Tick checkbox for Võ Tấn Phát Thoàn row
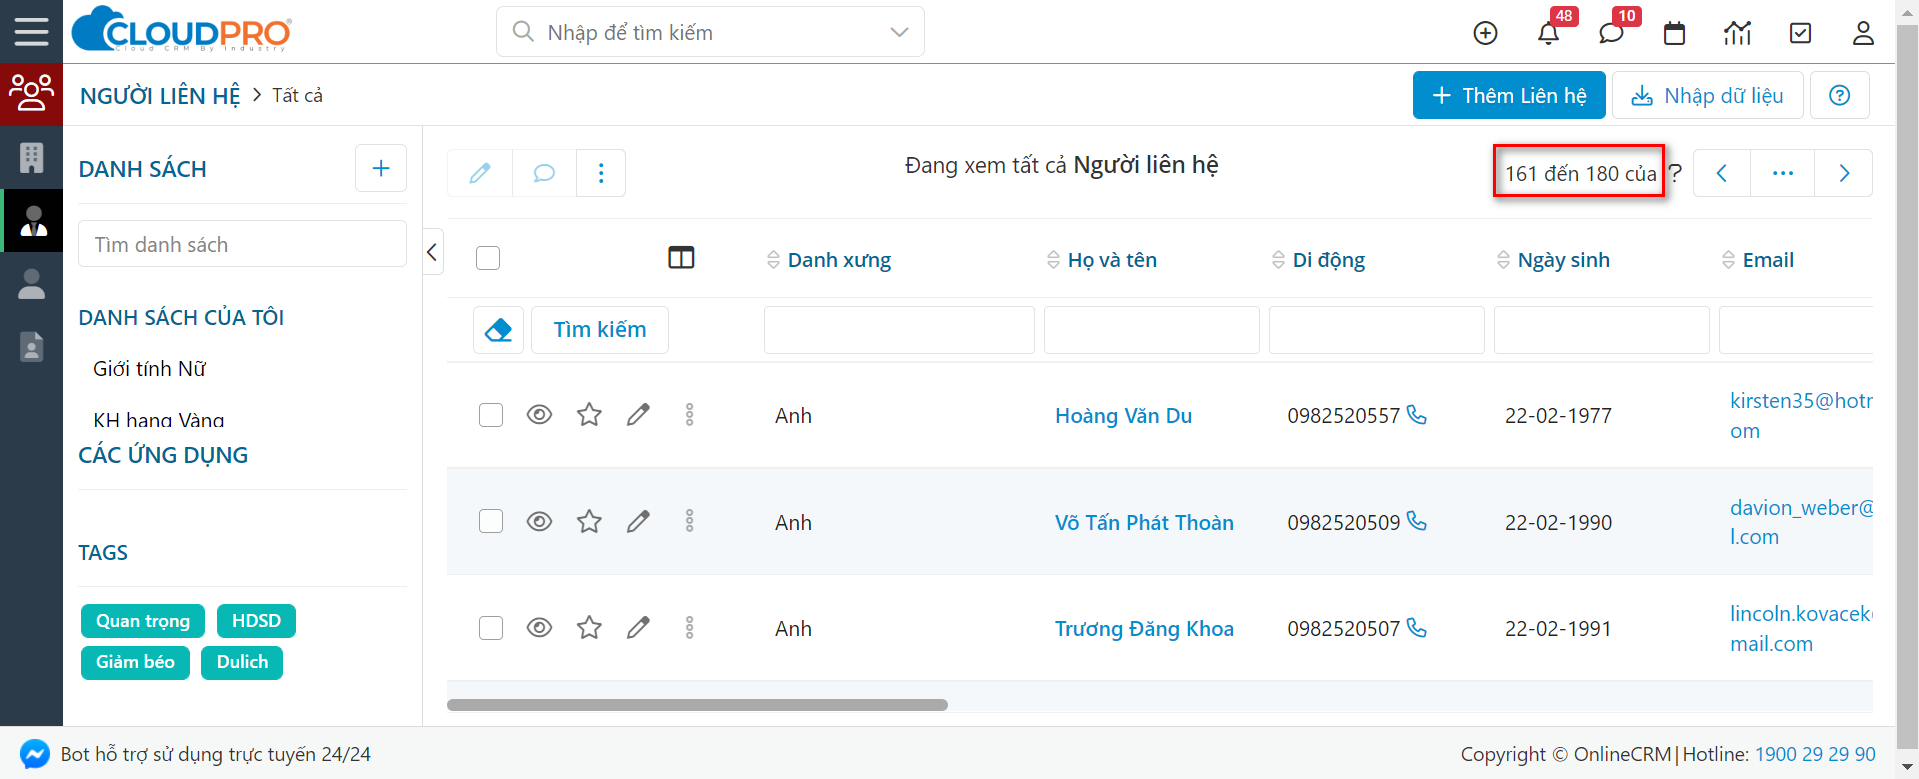 click(491, 521)
